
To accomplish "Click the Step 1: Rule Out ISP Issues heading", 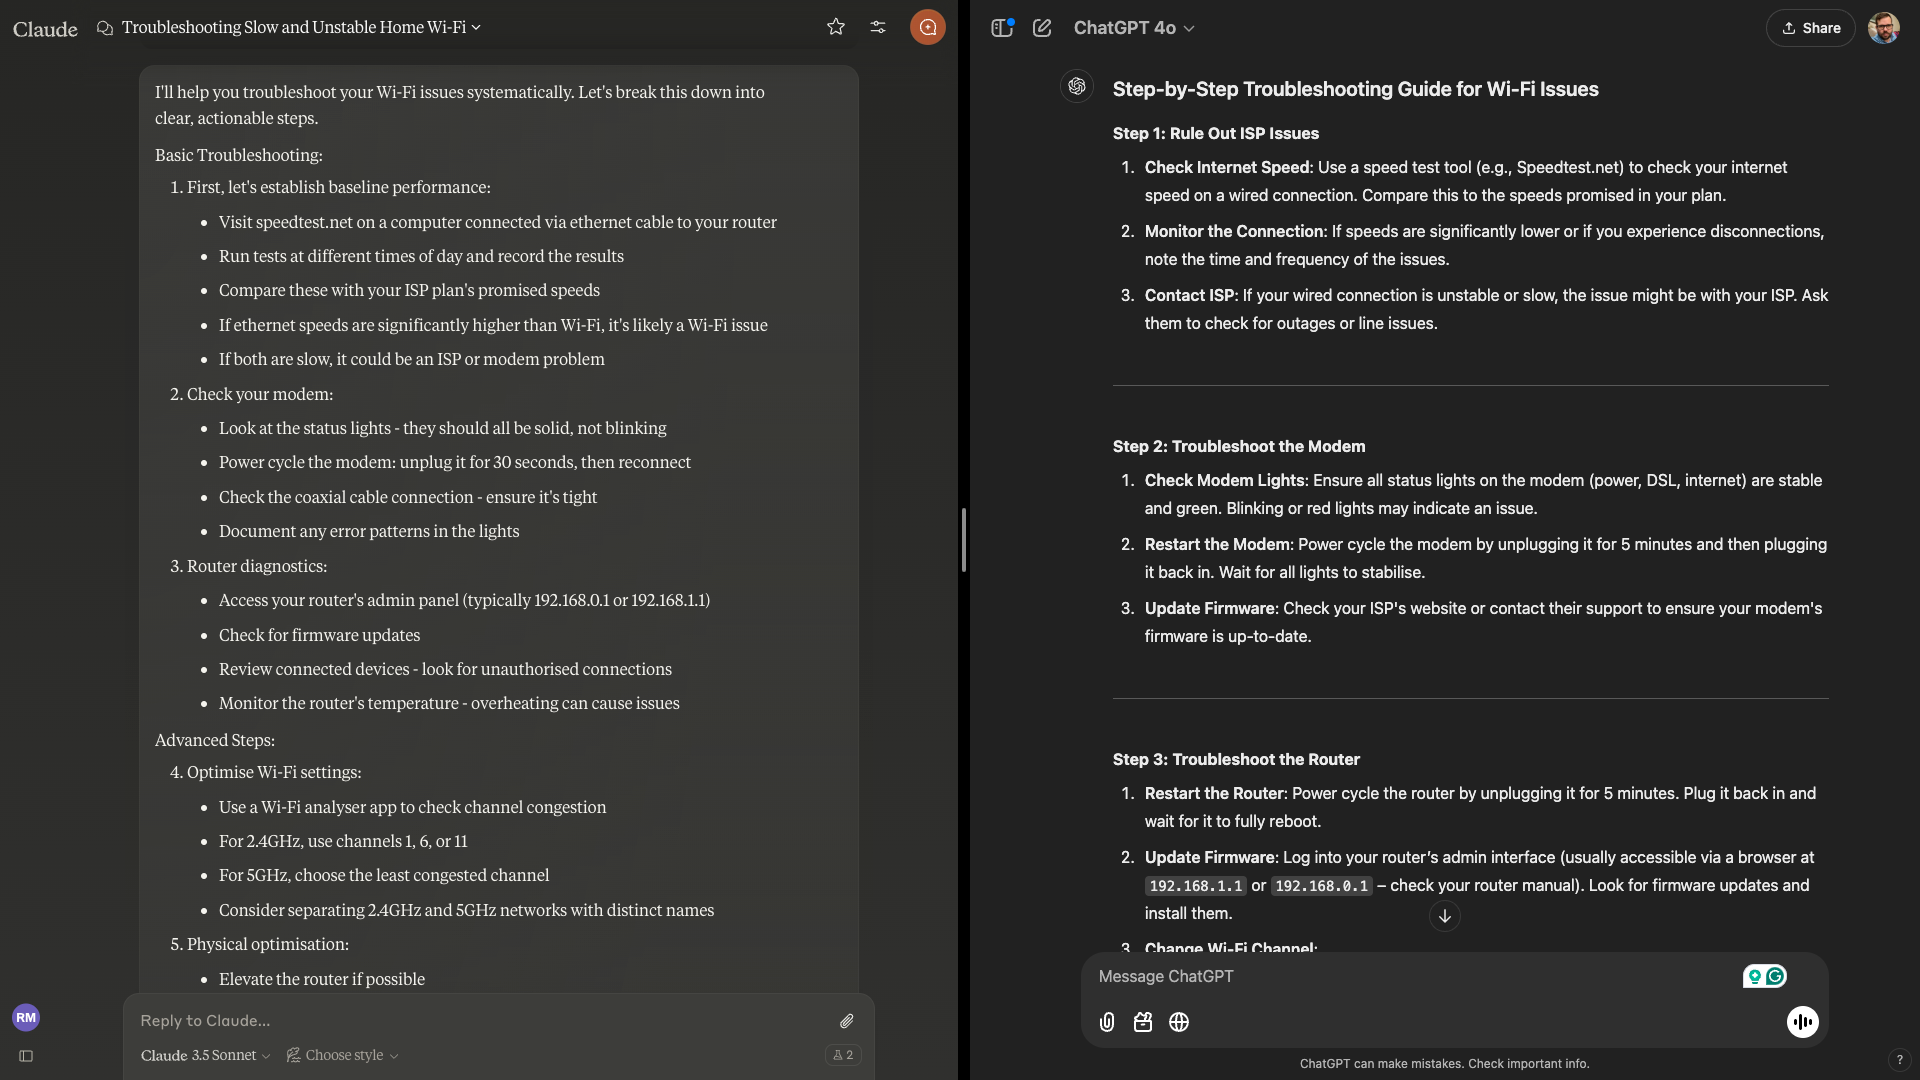I will tap(1215, 133).
